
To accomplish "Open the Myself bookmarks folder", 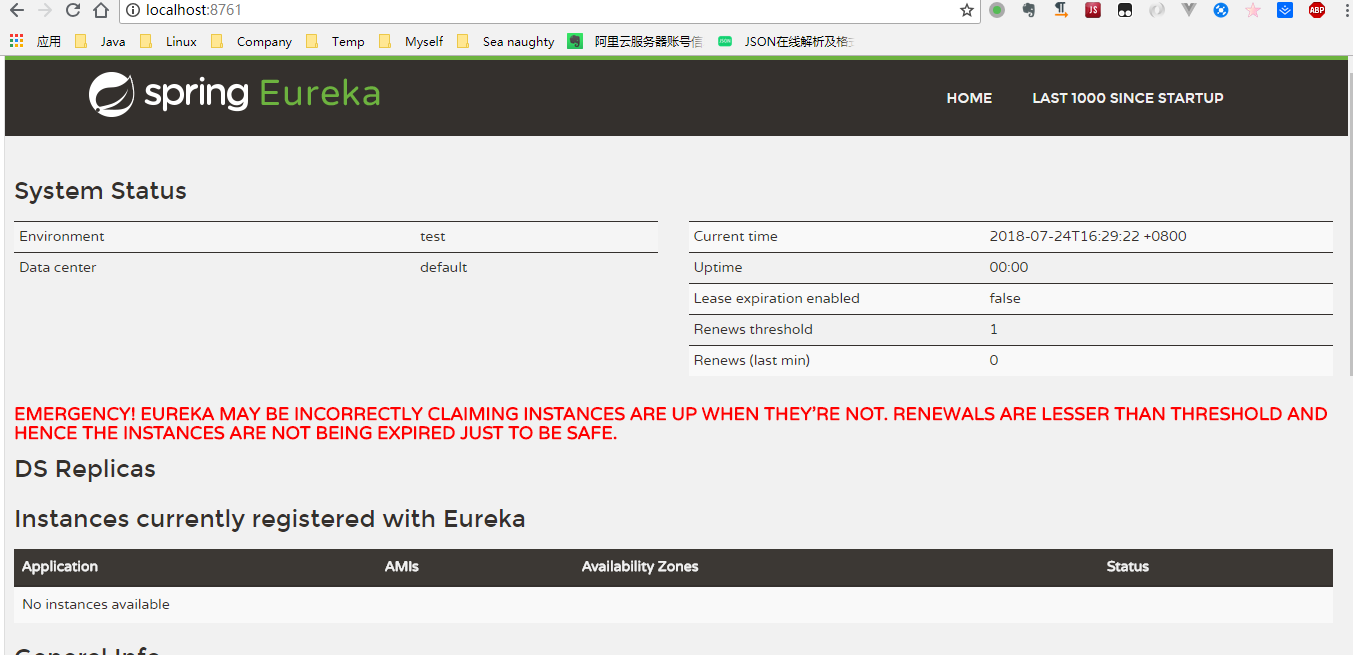I will 411,41.
